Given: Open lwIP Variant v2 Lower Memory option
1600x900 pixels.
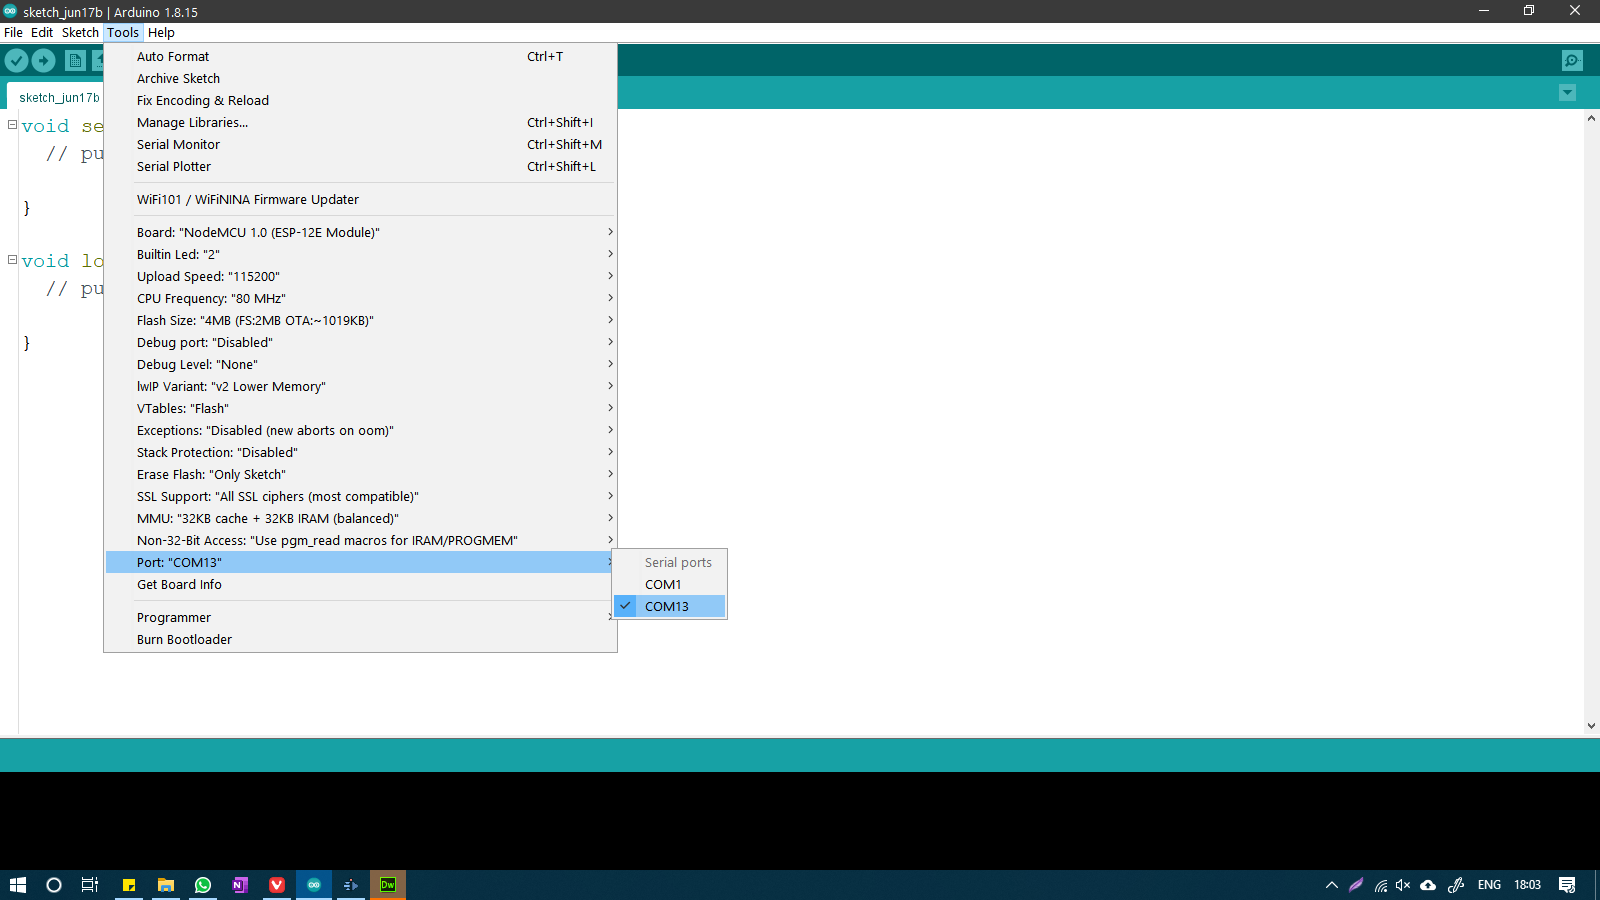Looking at the screenshot, I should tap(361, 387).
